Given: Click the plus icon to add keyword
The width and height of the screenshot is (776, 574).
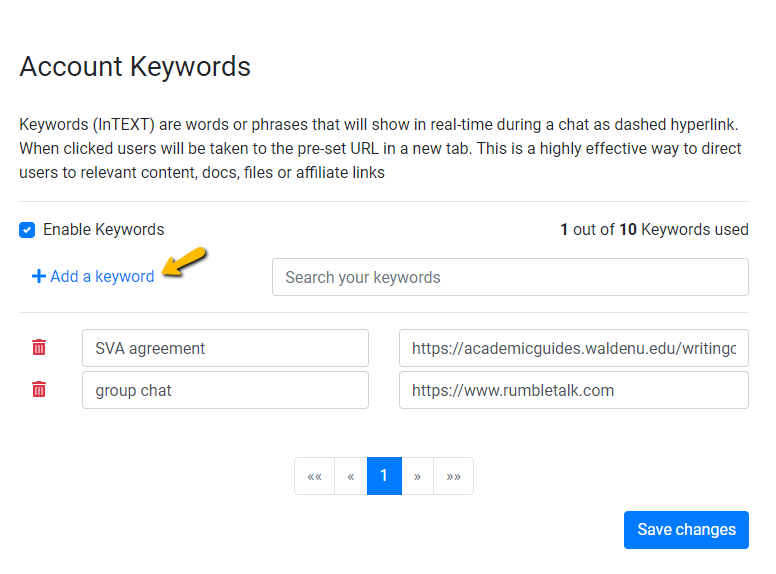Looking at the screenshot, I should pos(39,277).
